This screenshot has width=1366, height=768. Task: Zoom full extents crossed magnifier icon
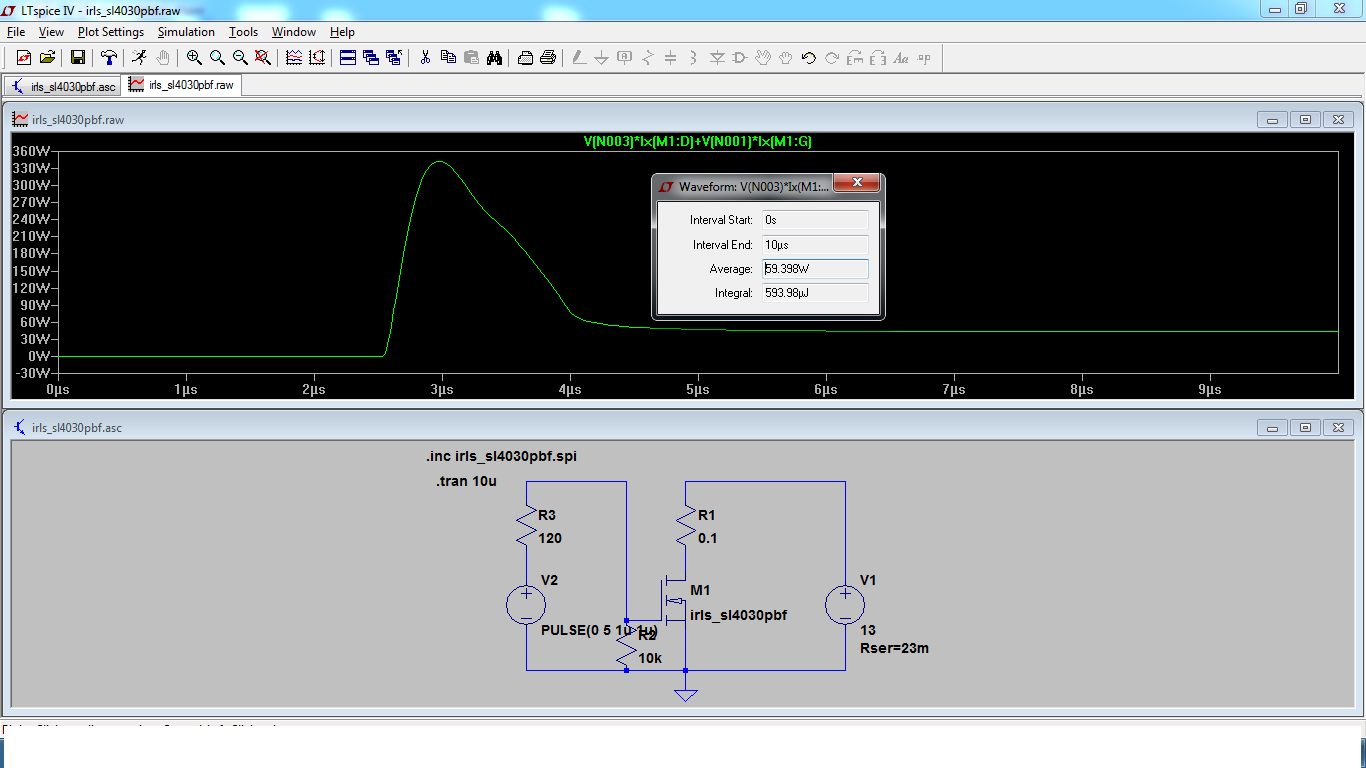click(x=263, y=58)
